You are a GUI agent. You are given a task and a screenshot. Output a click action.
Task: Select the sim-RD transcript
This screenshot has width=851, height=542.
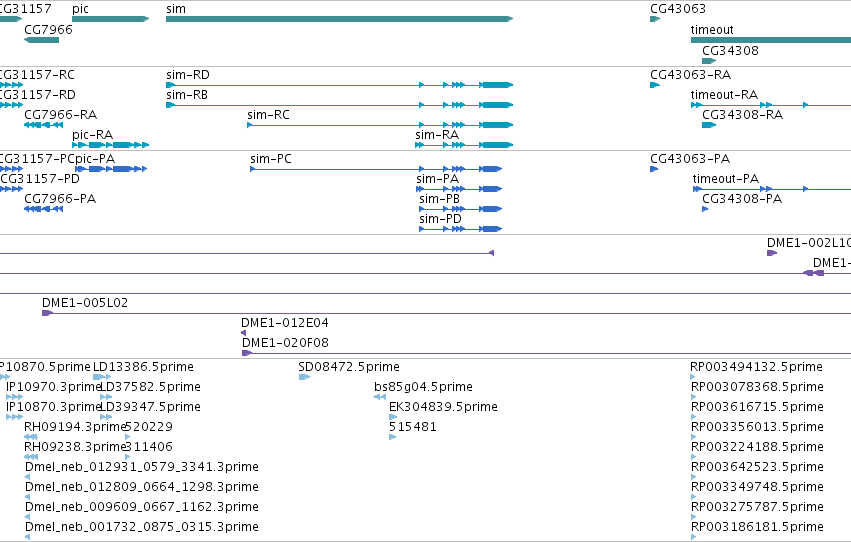pyautogui.click(x=339, y=85)
